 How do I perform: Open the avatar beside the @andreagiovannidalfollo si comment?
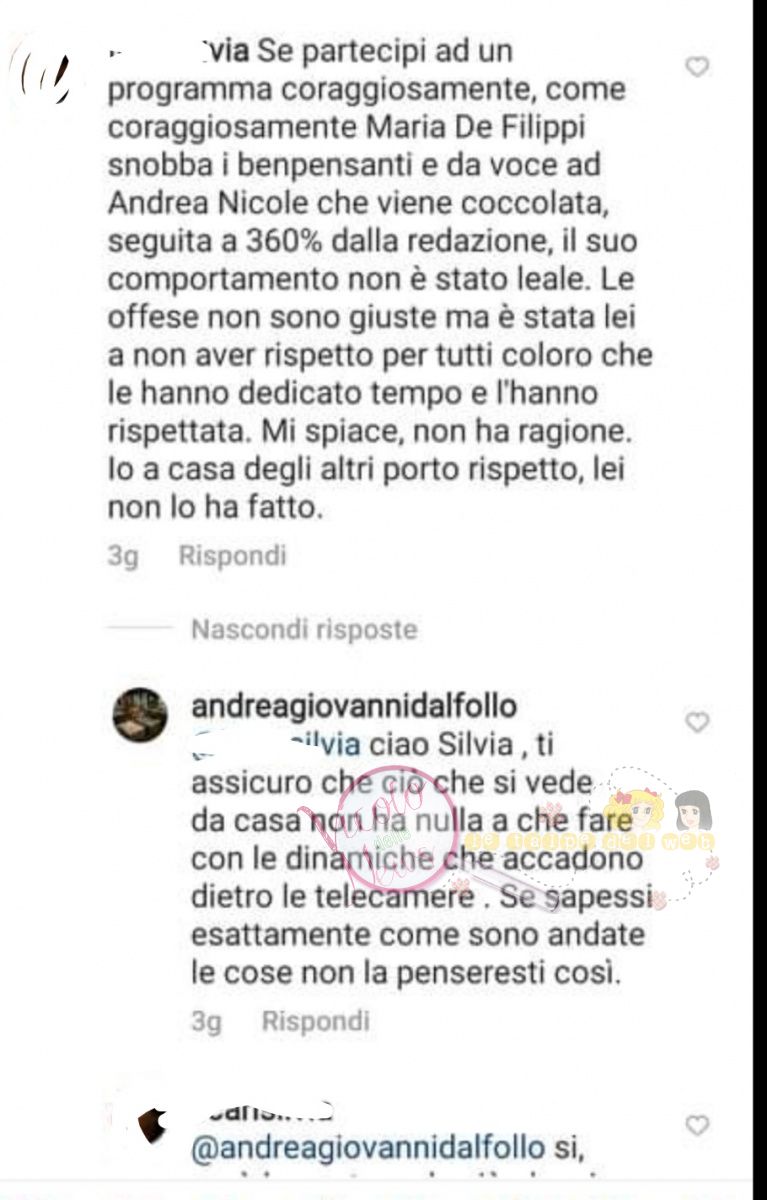(150, 1127)
